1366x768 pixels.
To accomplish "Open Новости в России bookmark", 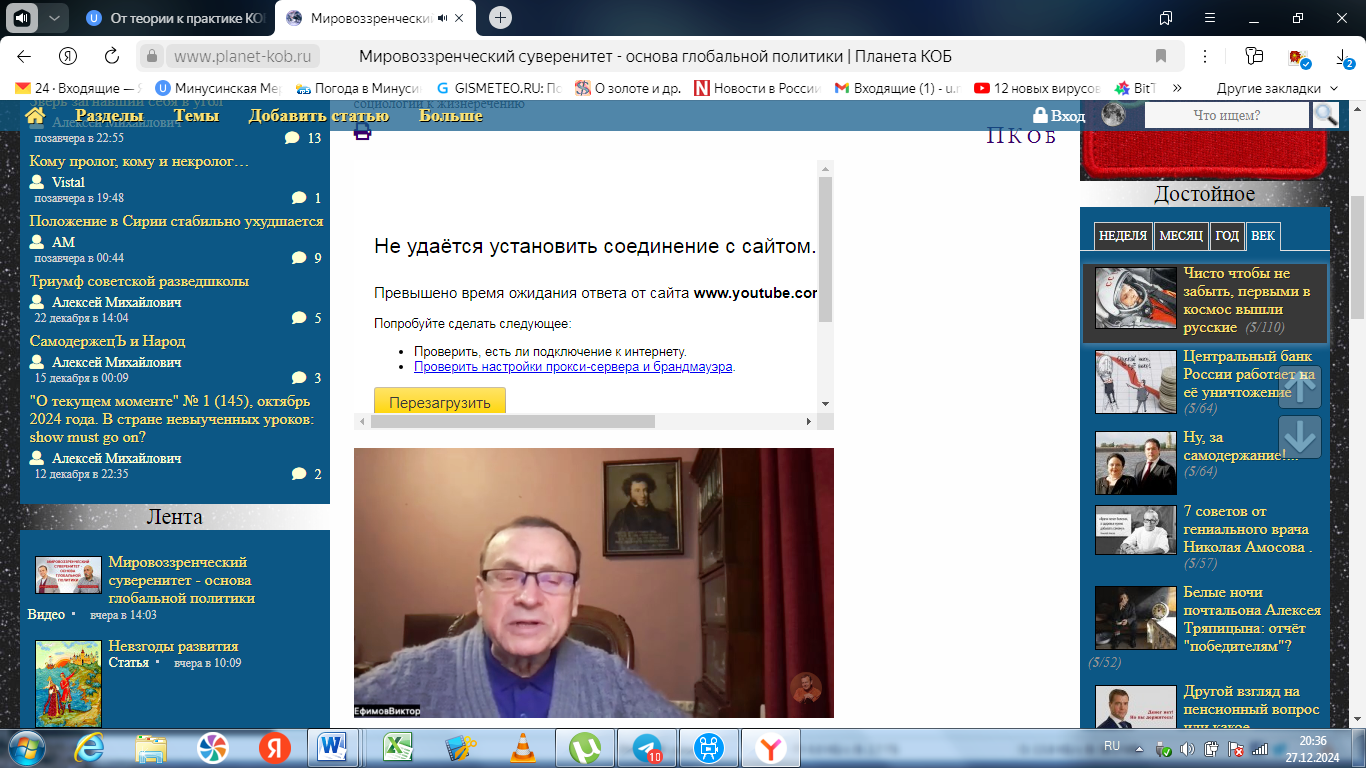I will coord(758,88).
